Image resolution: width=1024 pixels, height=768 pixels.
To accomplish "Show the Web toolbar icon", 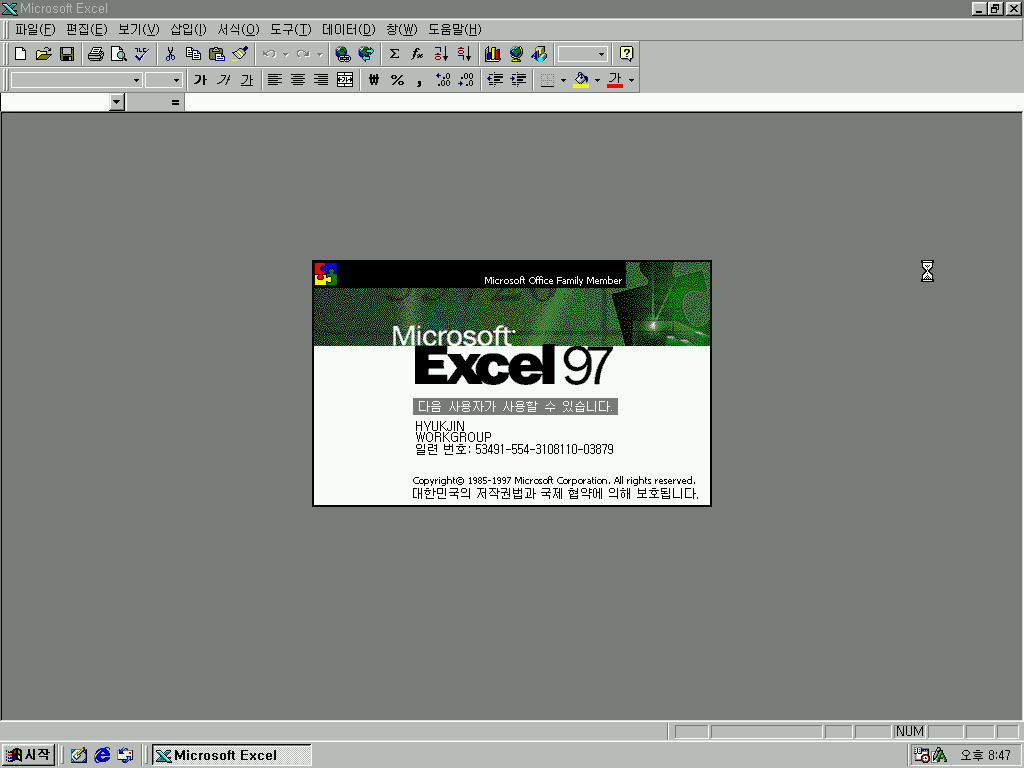I will (366, 54).
